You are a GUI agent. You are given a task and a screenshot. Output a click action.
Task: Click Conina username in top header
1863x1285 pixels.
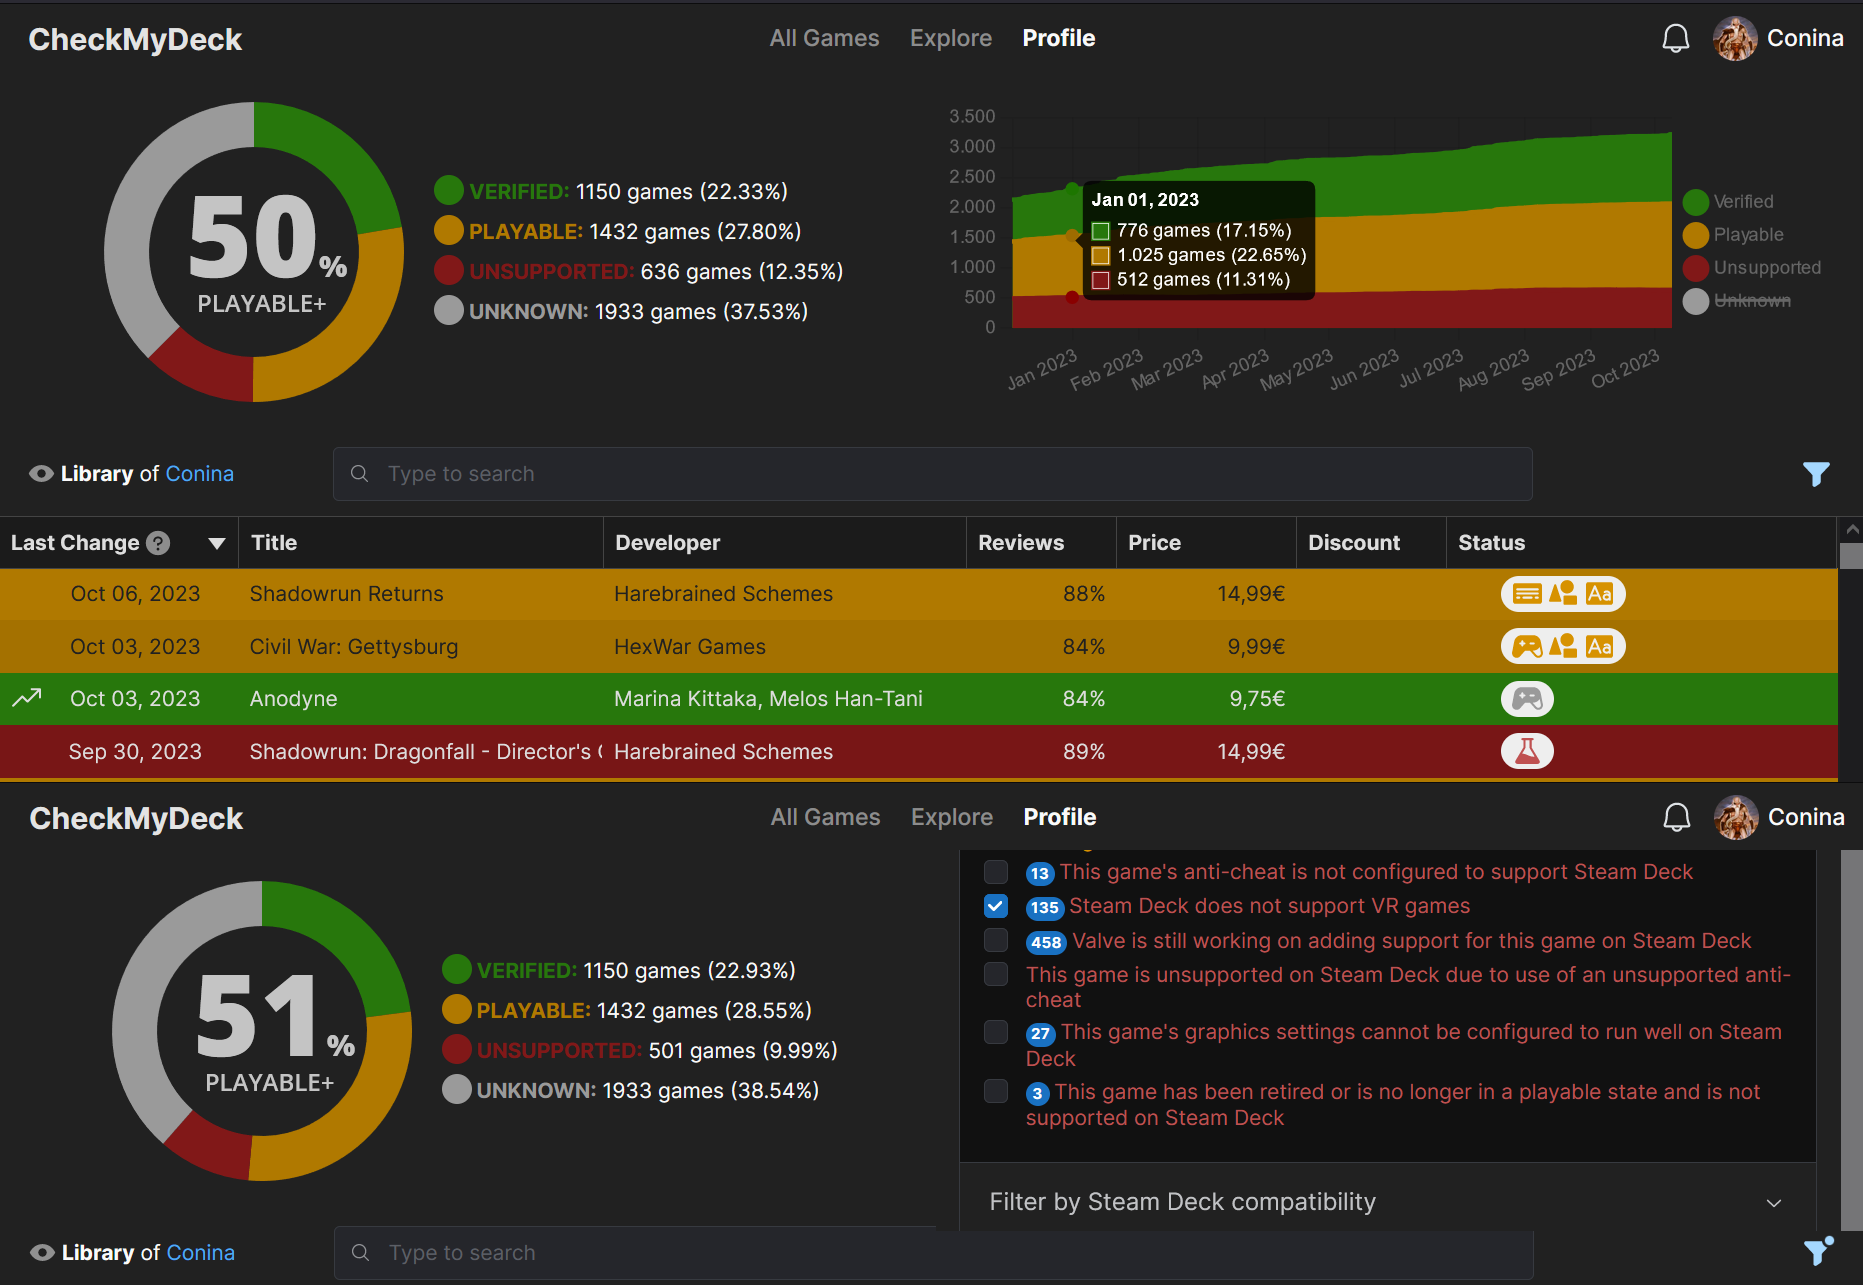coord(1805,38)
